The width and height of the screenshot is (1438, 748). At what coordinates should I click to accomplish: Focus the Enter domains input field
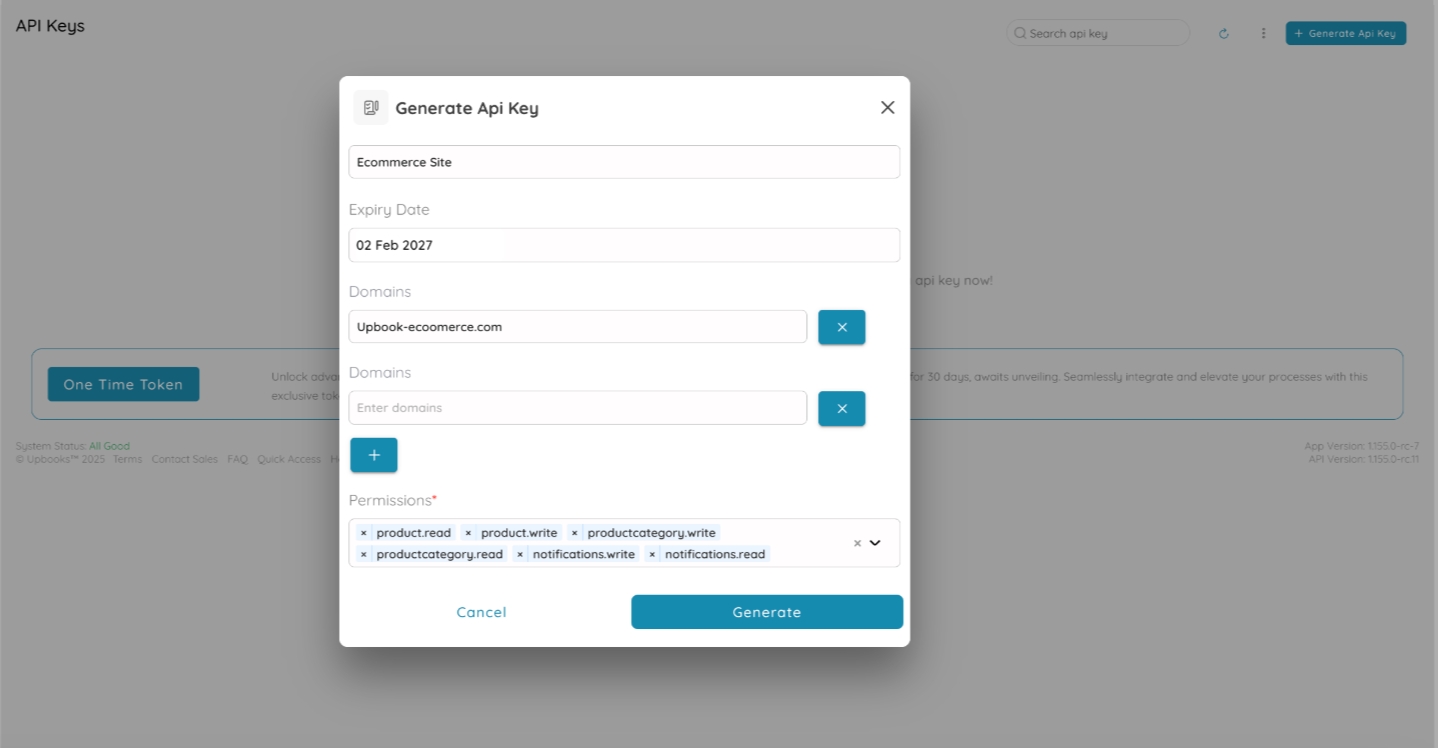pos(578,408)
